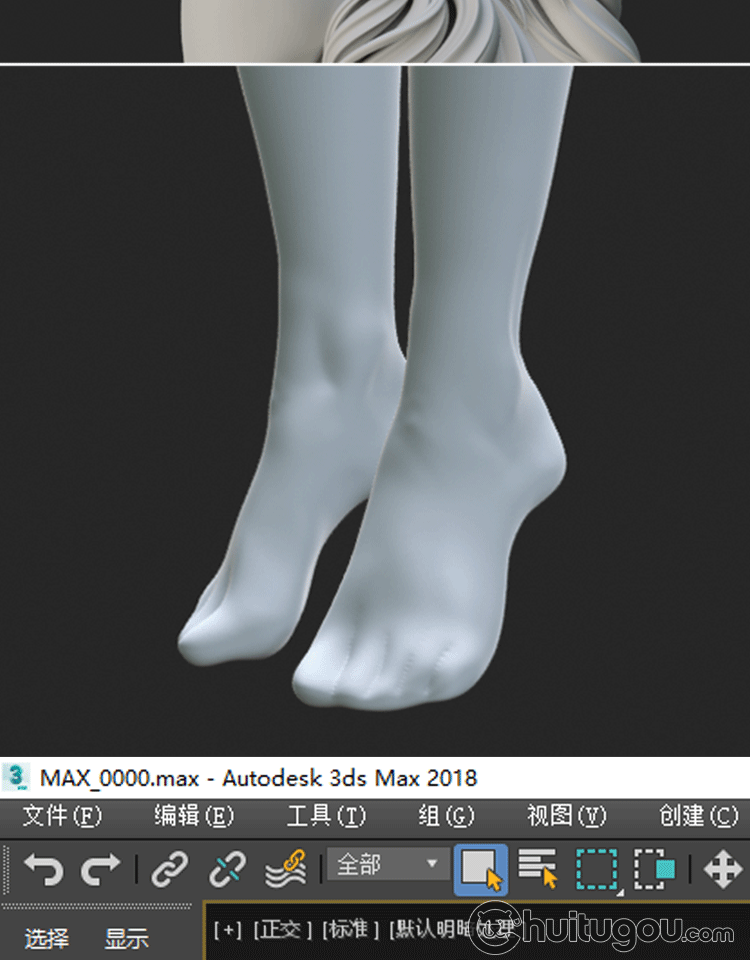Open the 创建(C) menu
Image resolution: width=750 pixels, height=960 pixels.
coord(699,816)
